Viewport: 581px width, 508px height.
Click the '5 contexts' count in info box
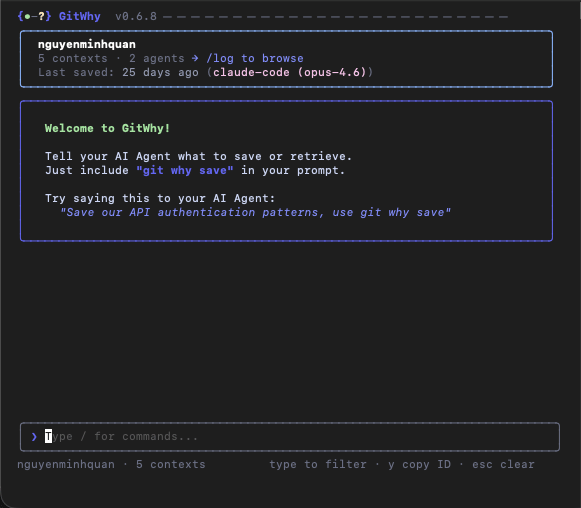click(x=73, y=58)
